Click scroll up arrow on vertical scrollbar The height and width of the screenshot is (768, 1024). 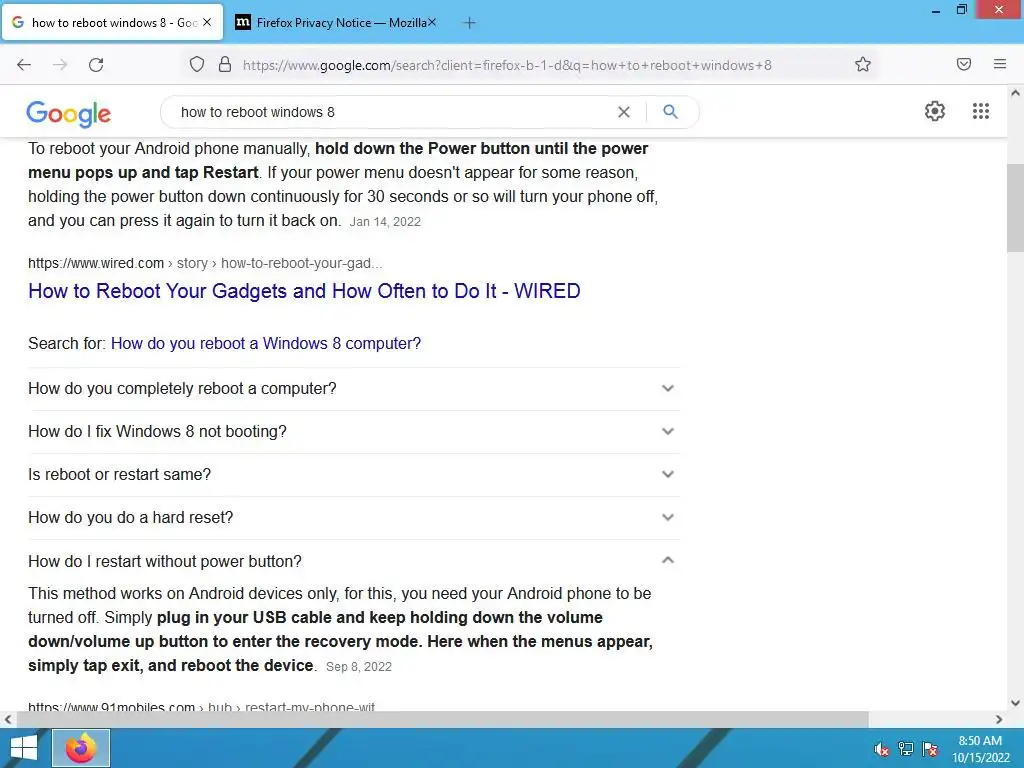[x=1015, y=93]
